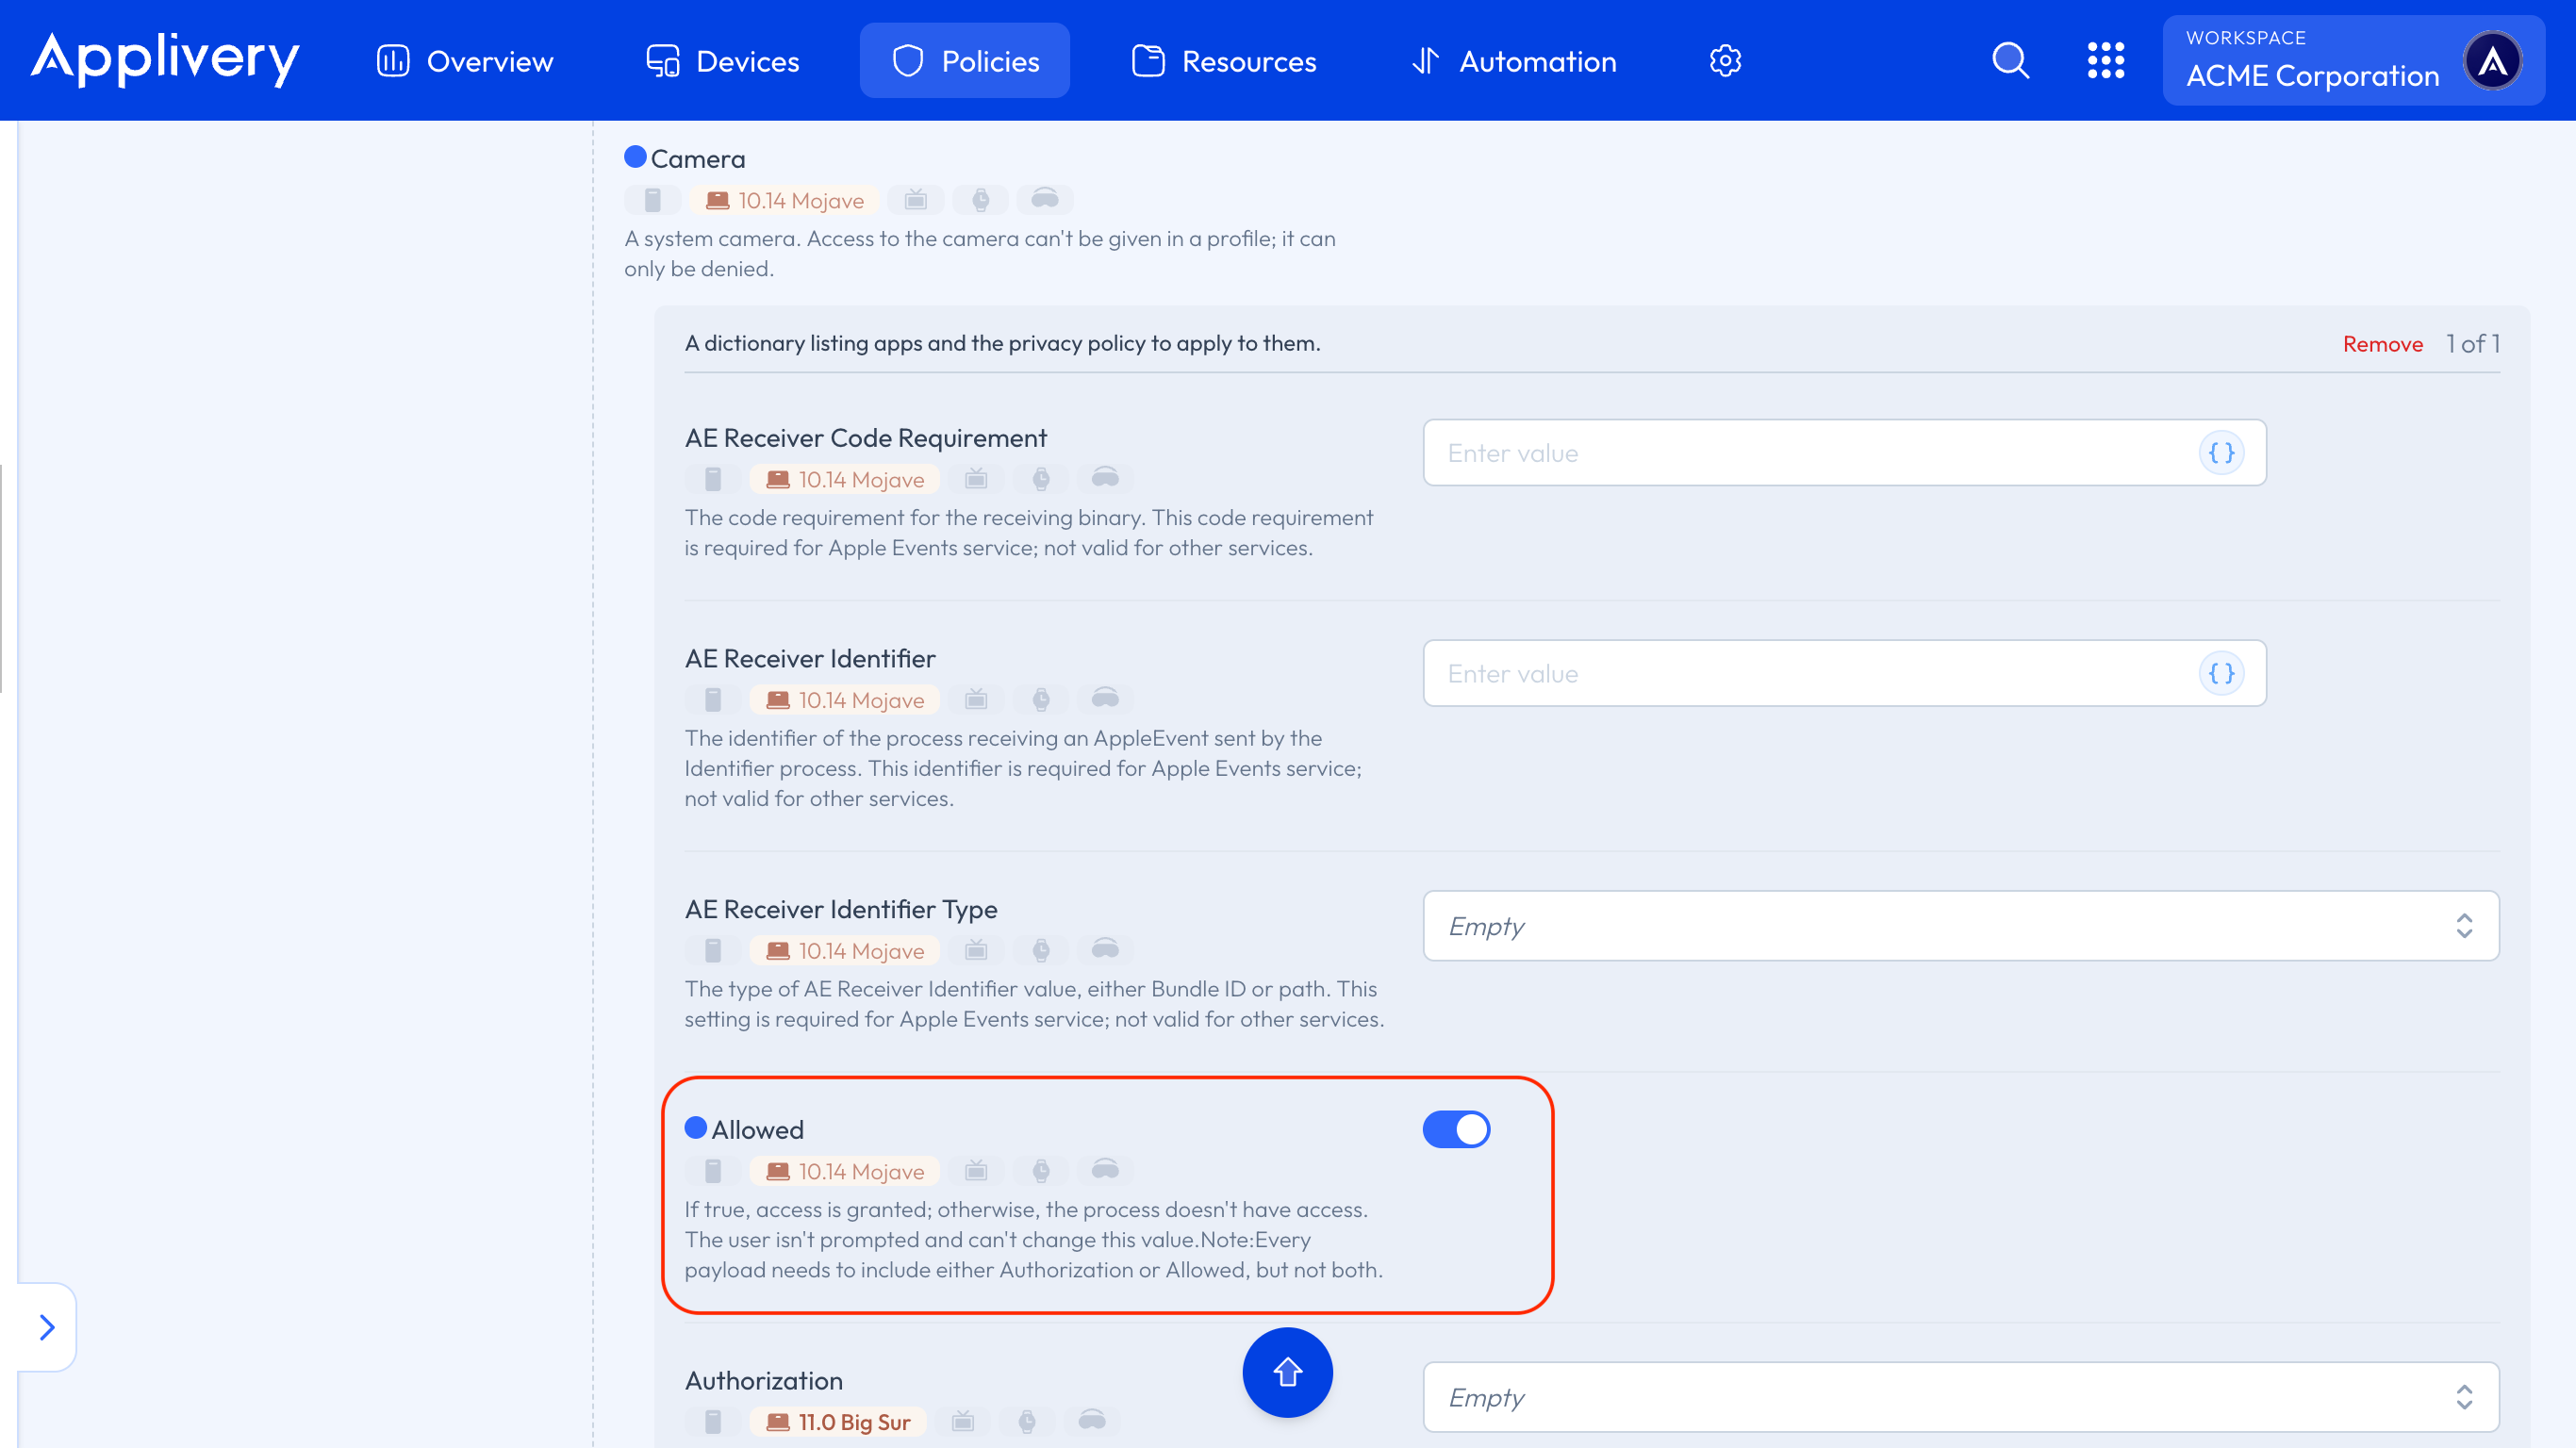Expand the collapsed left sidebar chevron
The width and height of the screenshot is (2576, 1448).
(x=47, y=1327)
